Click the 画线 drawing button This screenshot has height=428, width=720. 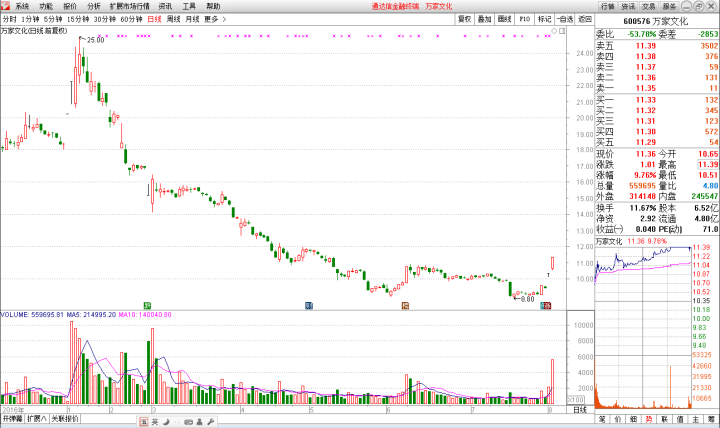point(504,19)
